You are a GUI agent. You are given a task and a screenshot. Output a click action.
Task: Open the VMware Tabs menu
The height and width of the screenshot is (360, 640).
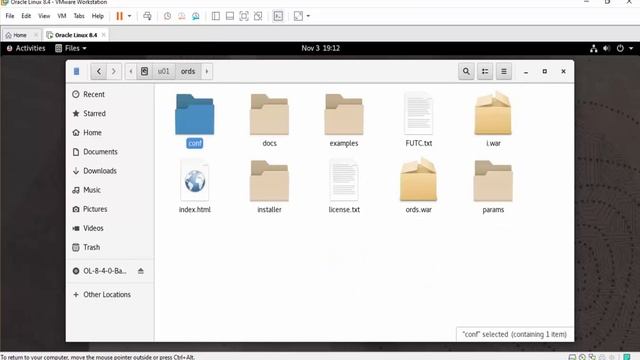tap(79, 16)
